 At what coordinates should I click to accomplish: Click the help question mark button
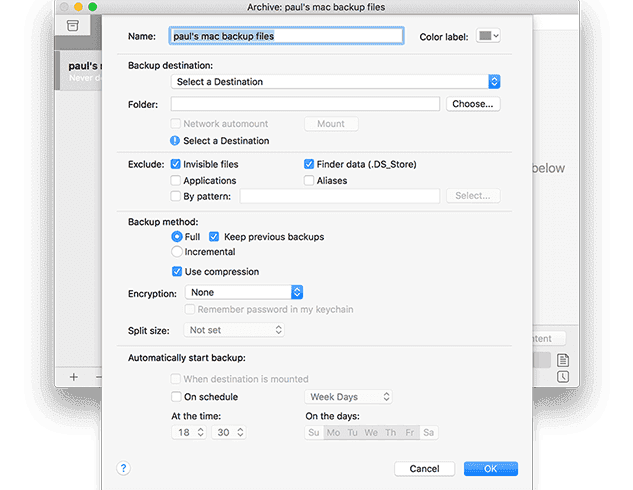(x=124, y=467)
